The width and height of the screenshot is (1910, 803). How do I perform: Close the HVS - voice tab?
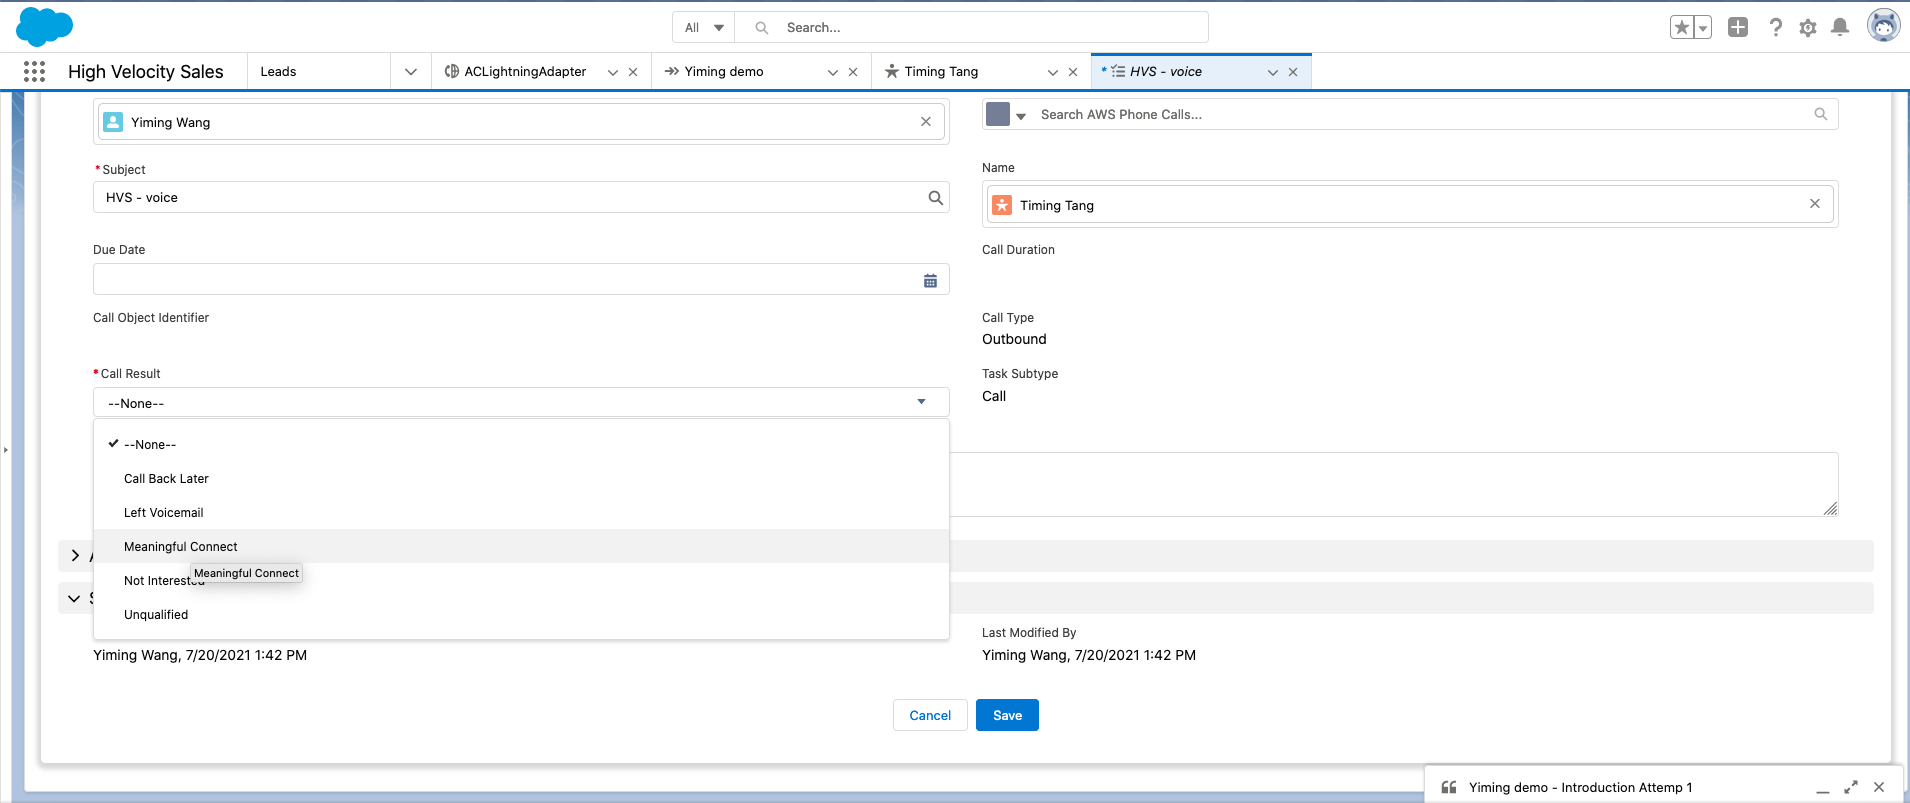[1293, 72]
